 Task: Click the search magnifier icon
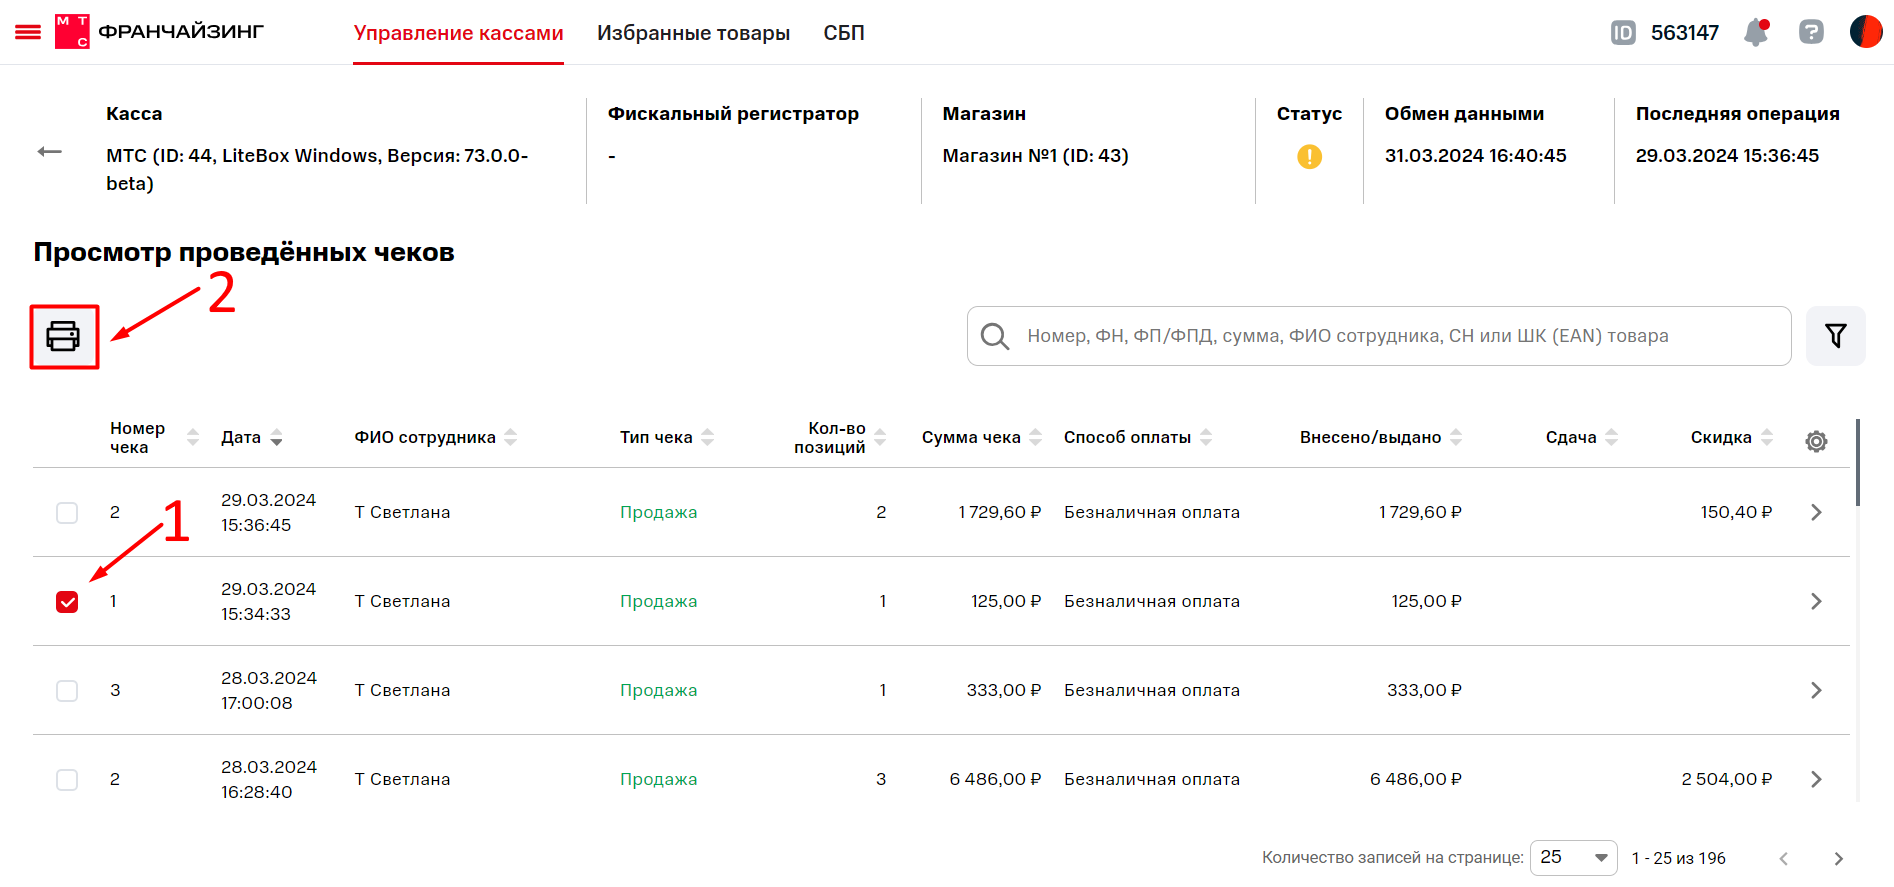click(994, 336)
